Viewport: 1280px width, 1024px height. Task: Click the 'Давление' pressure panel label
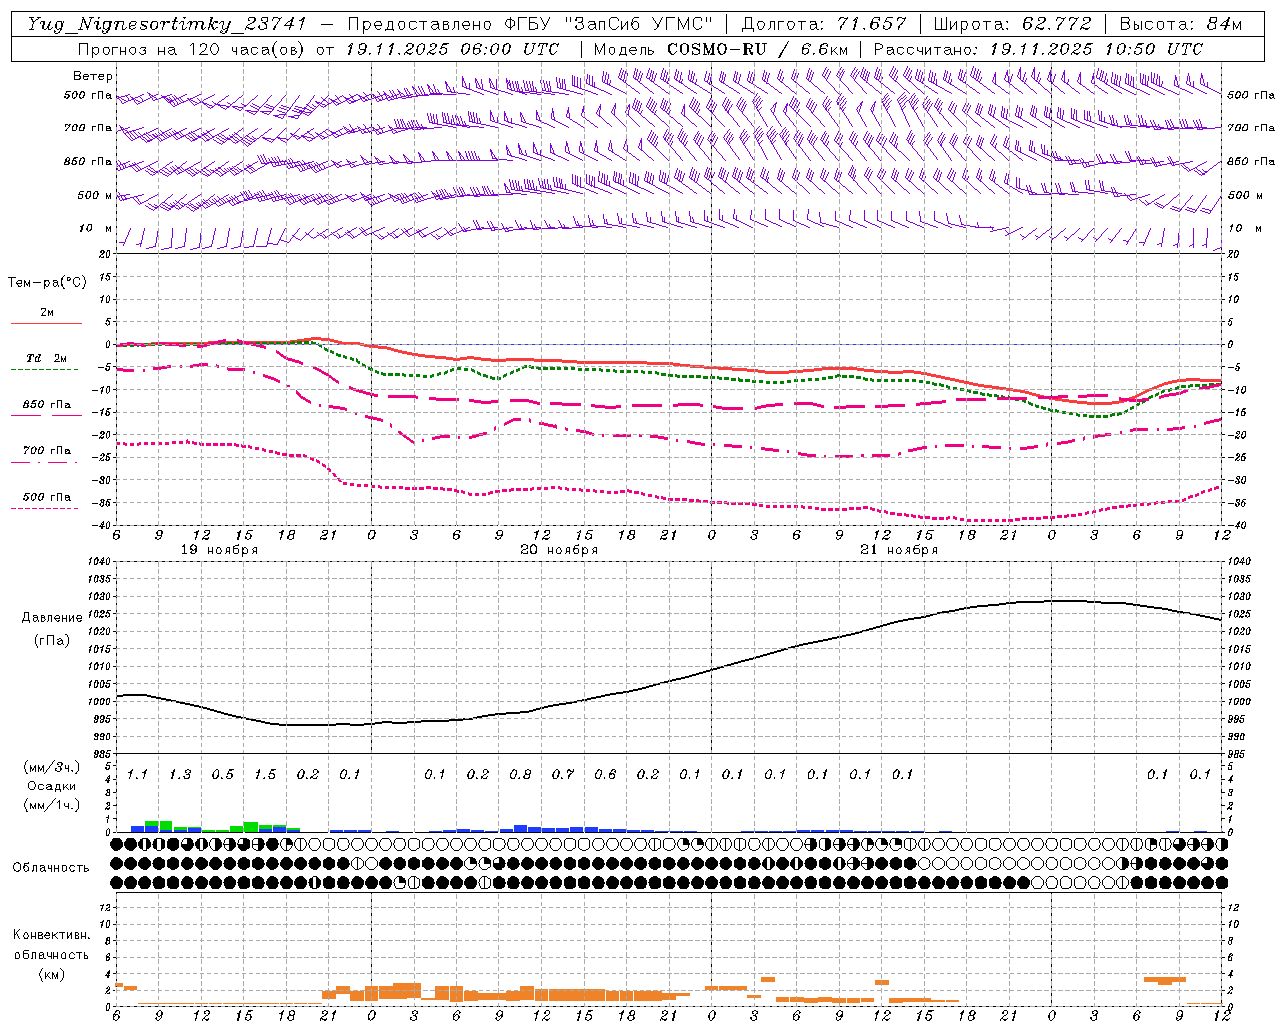point(52,617)
